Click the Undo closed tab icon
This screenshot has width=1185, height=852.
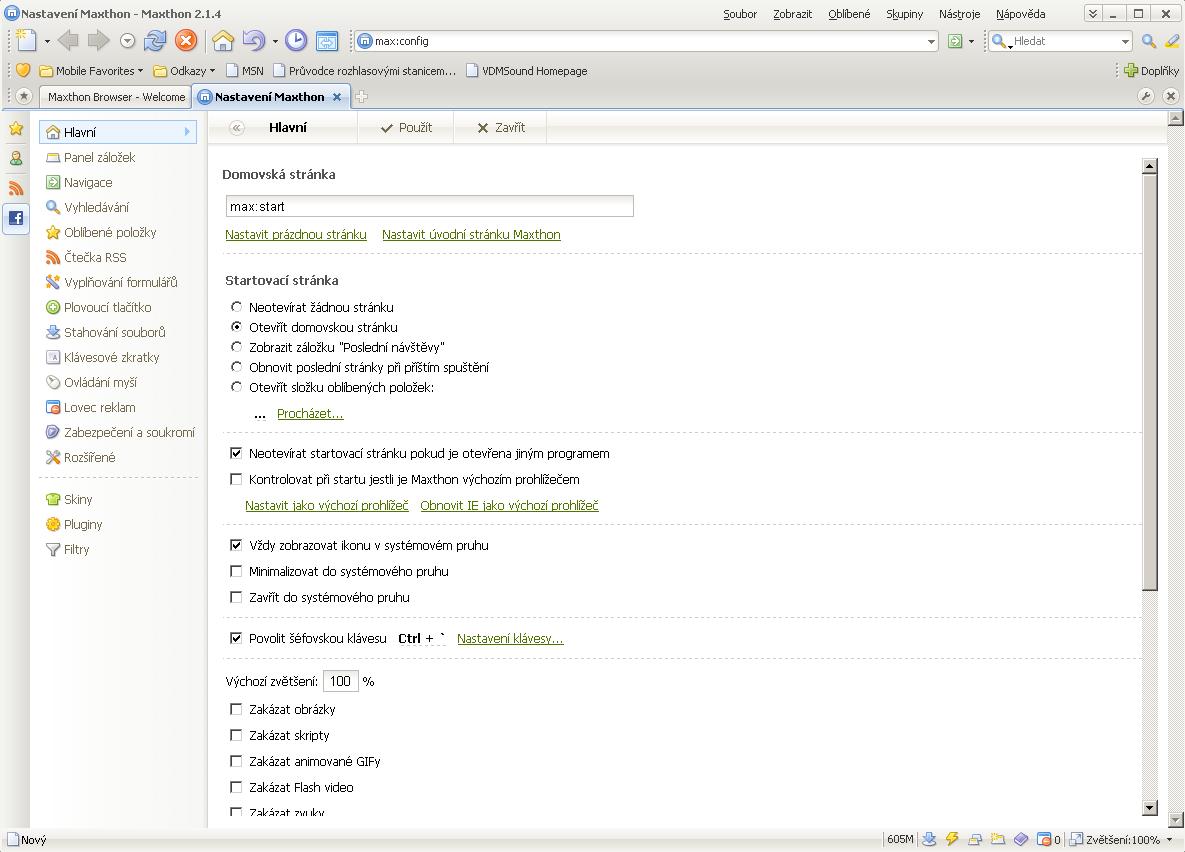(x=253, y=41)
